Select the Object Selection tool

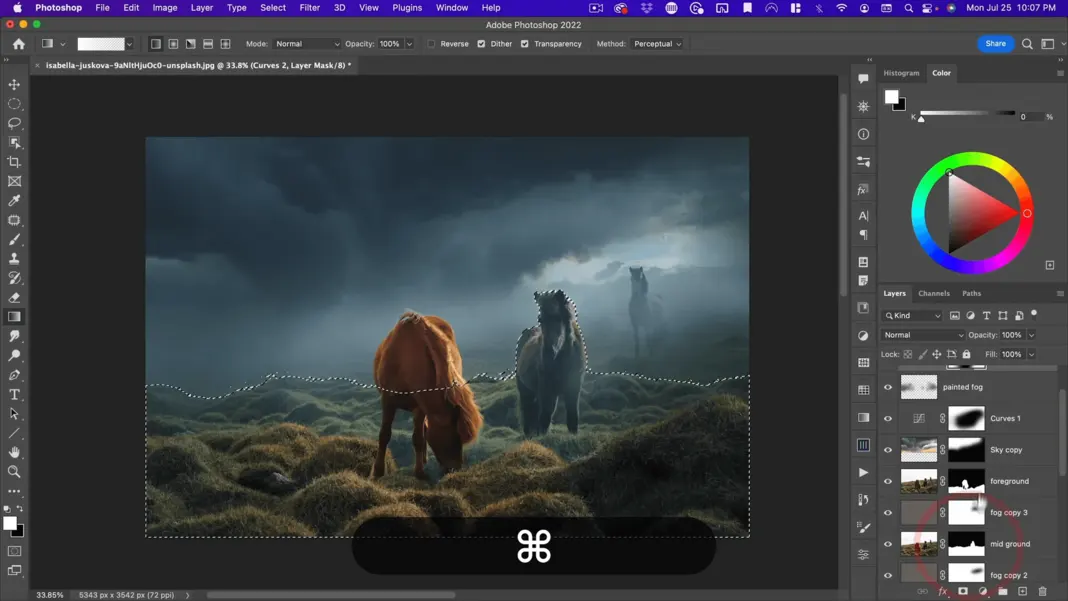(14, 142)
